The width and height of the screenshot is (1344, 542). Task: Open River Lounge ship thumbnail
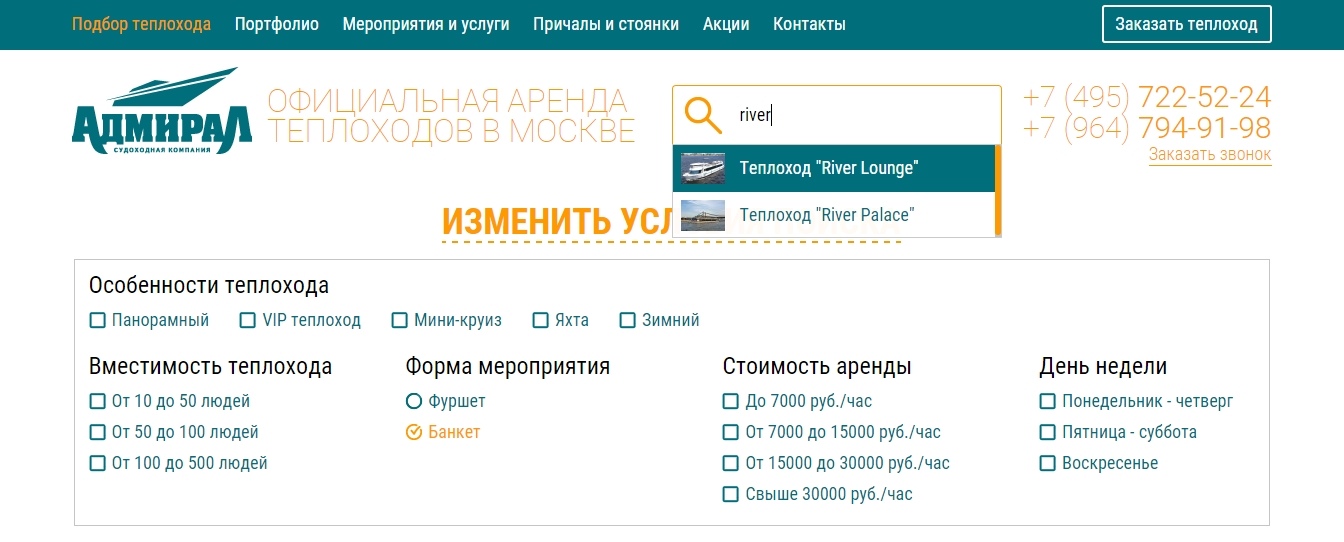(702, 168)
